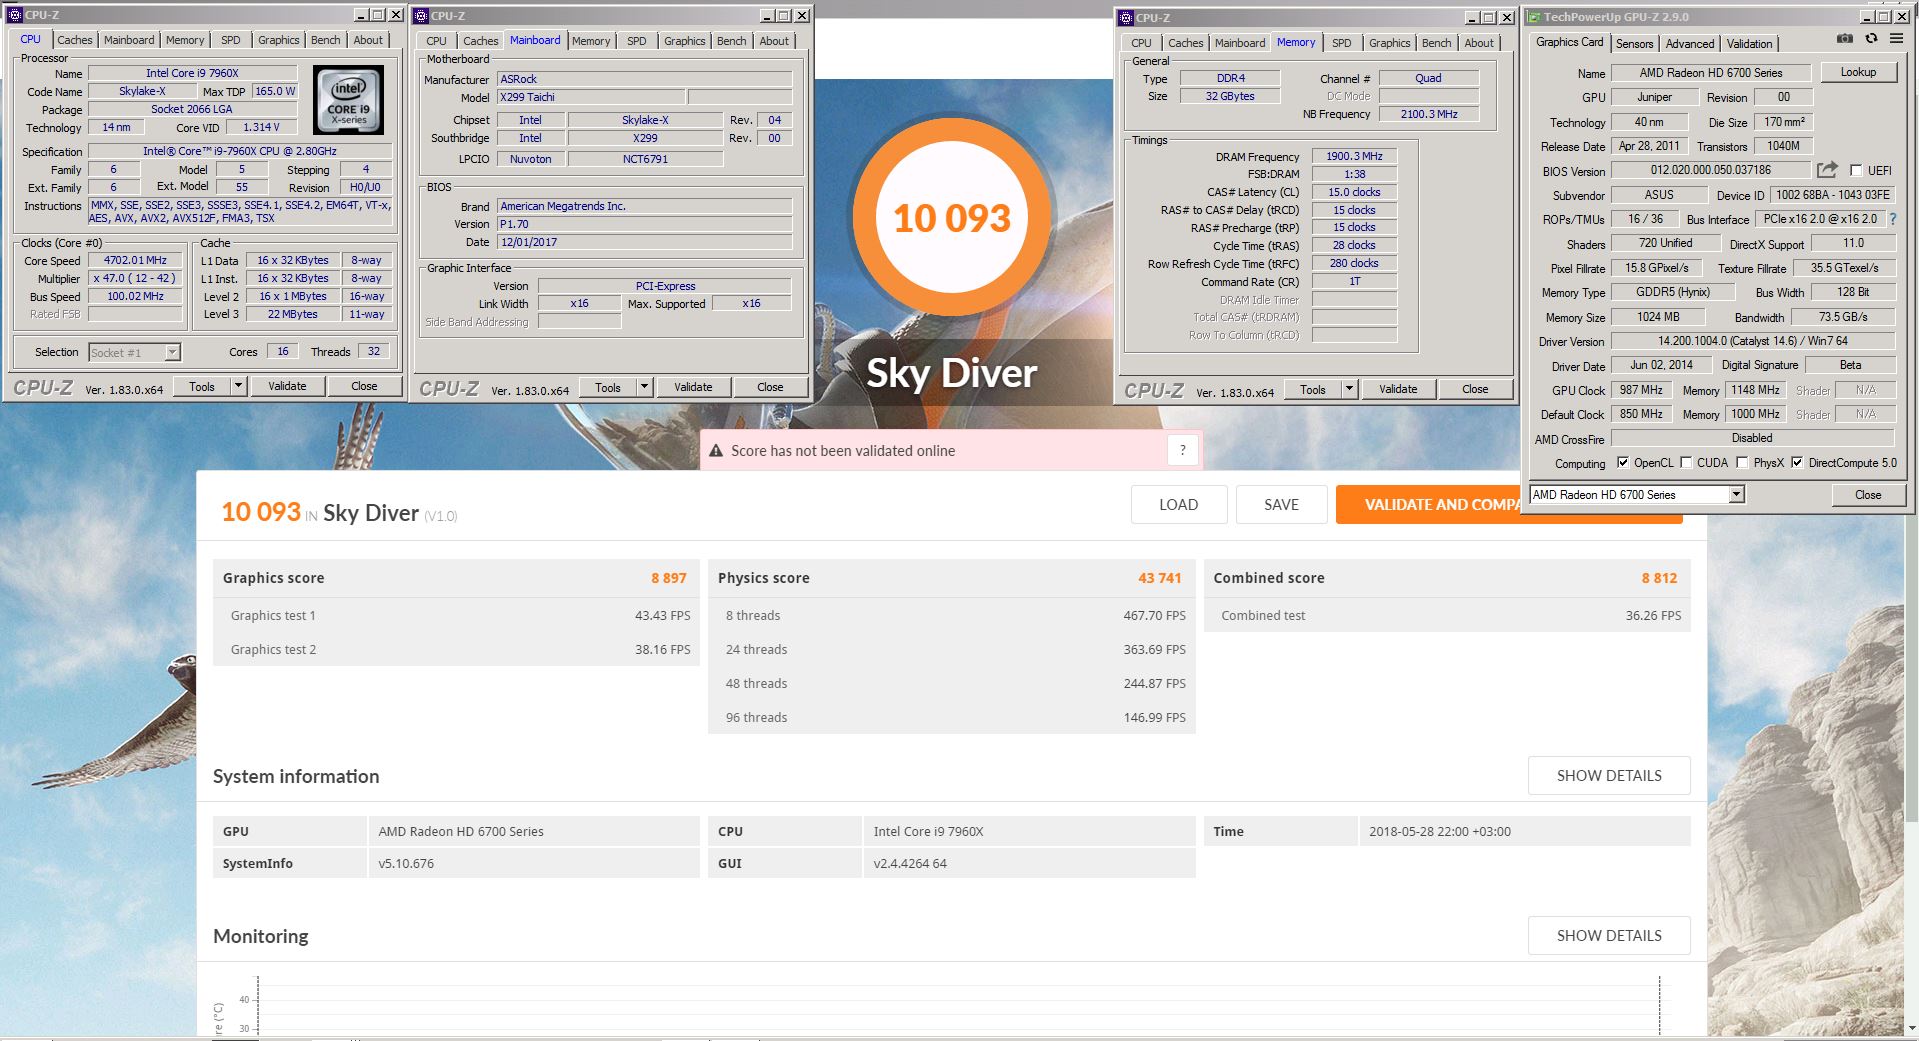Open the AMD Radeon HD 6700 Series dropdown
This screenshot has width=1919, height=1041.
click(1736, 494)
